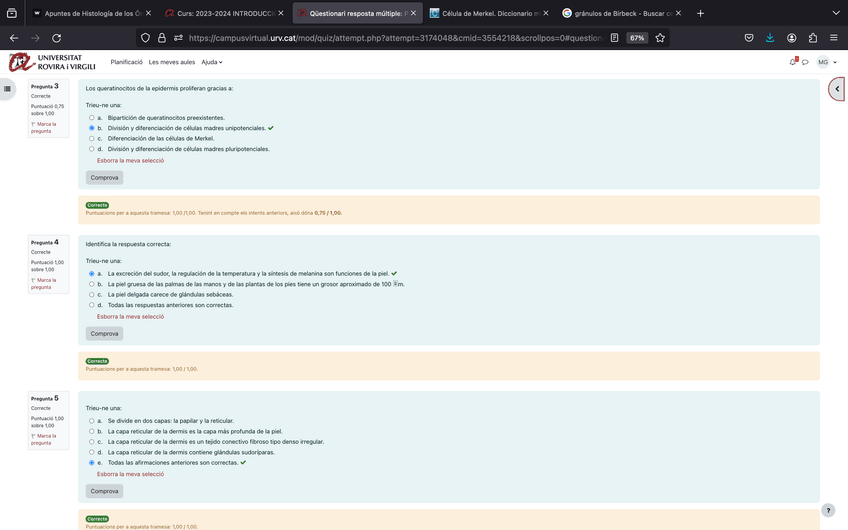Open the MG user menu dropdown

827,62
